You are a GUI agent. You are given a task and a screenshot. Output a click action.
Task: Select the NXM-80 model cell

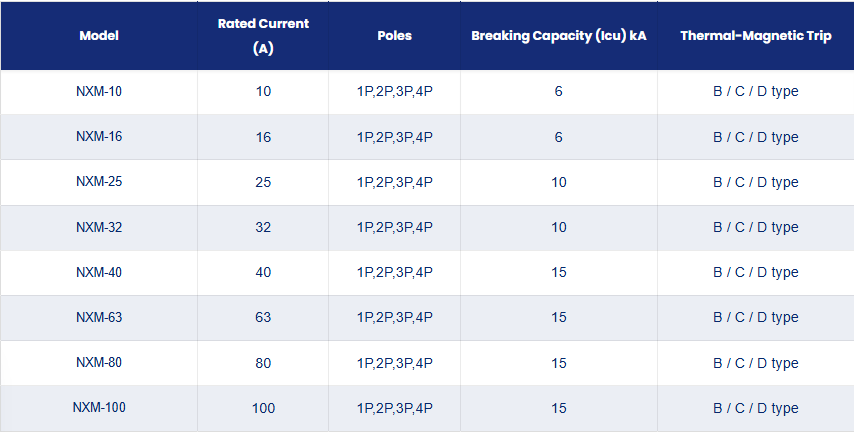click(99, 363)
